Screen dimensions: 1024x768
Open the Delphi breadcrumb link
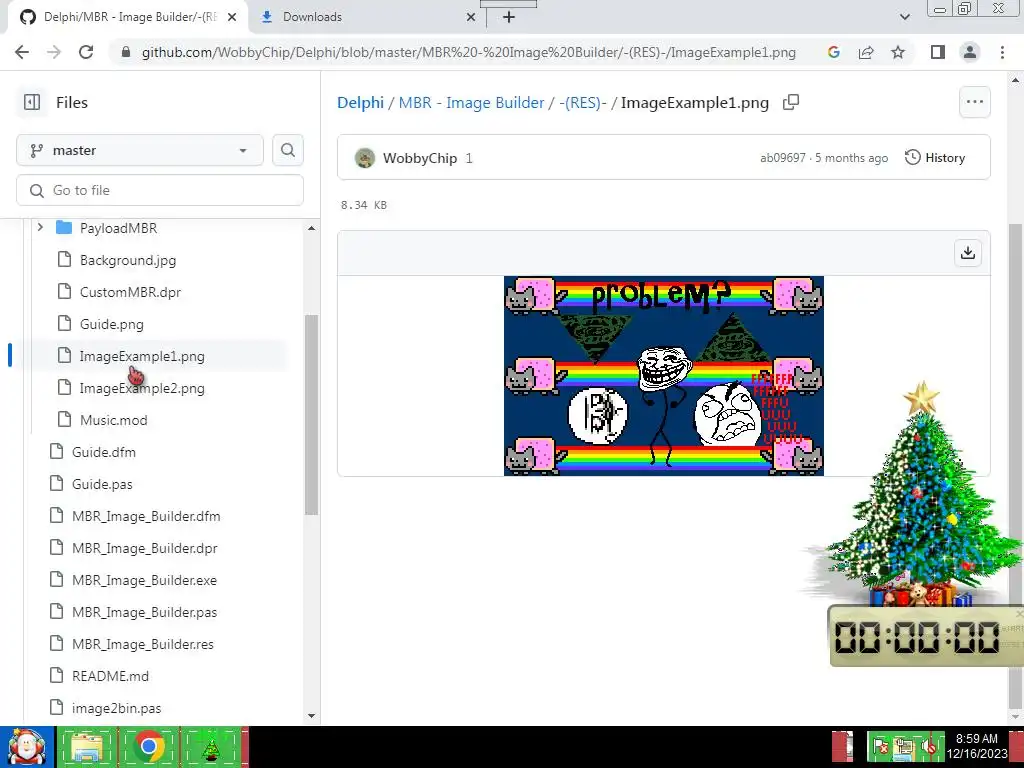pyautogui.click(x=360, y=103)
